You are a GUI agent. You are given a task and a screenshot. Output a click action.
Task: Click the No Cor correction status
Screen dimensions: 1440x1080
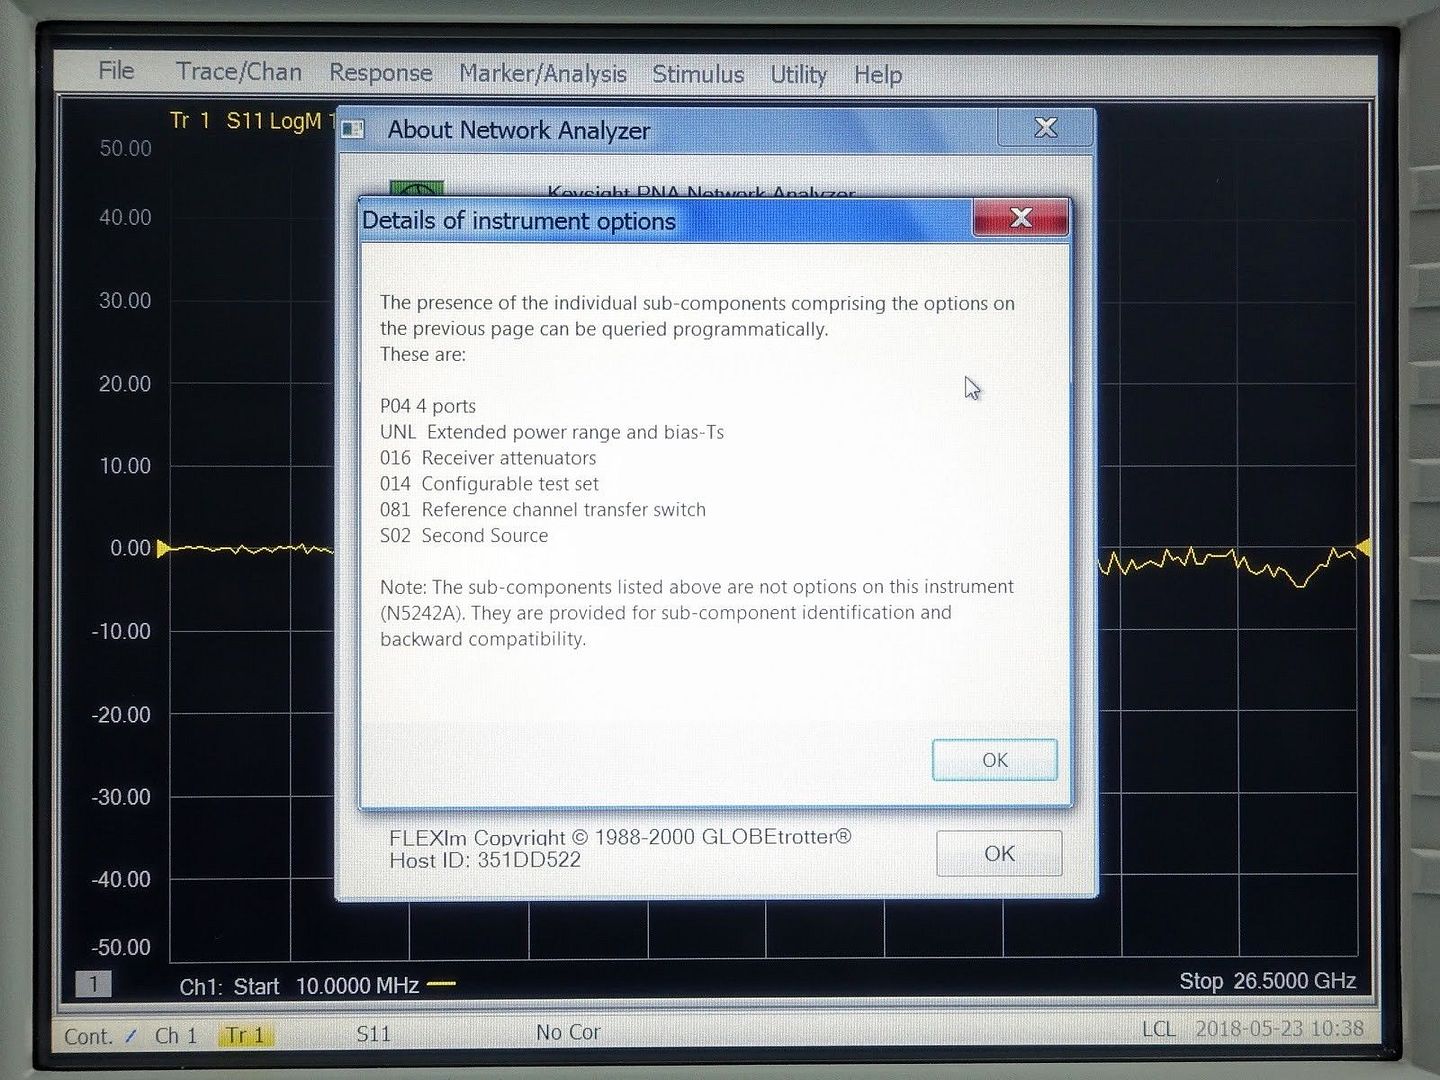point(568,1032)
